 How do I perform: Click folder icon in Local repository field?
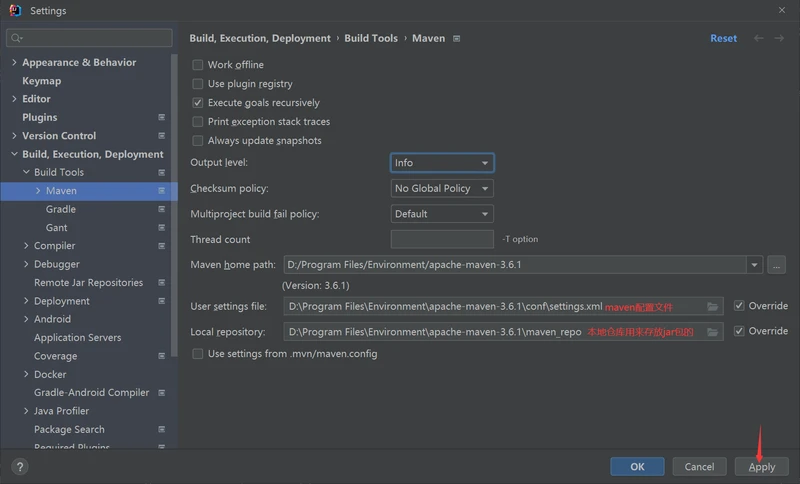[x=712, y=332]
